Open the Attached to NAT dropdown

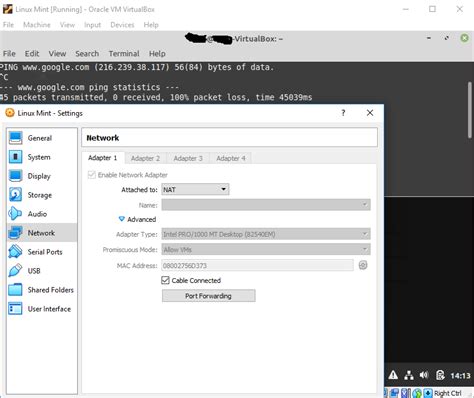[195, 189]
